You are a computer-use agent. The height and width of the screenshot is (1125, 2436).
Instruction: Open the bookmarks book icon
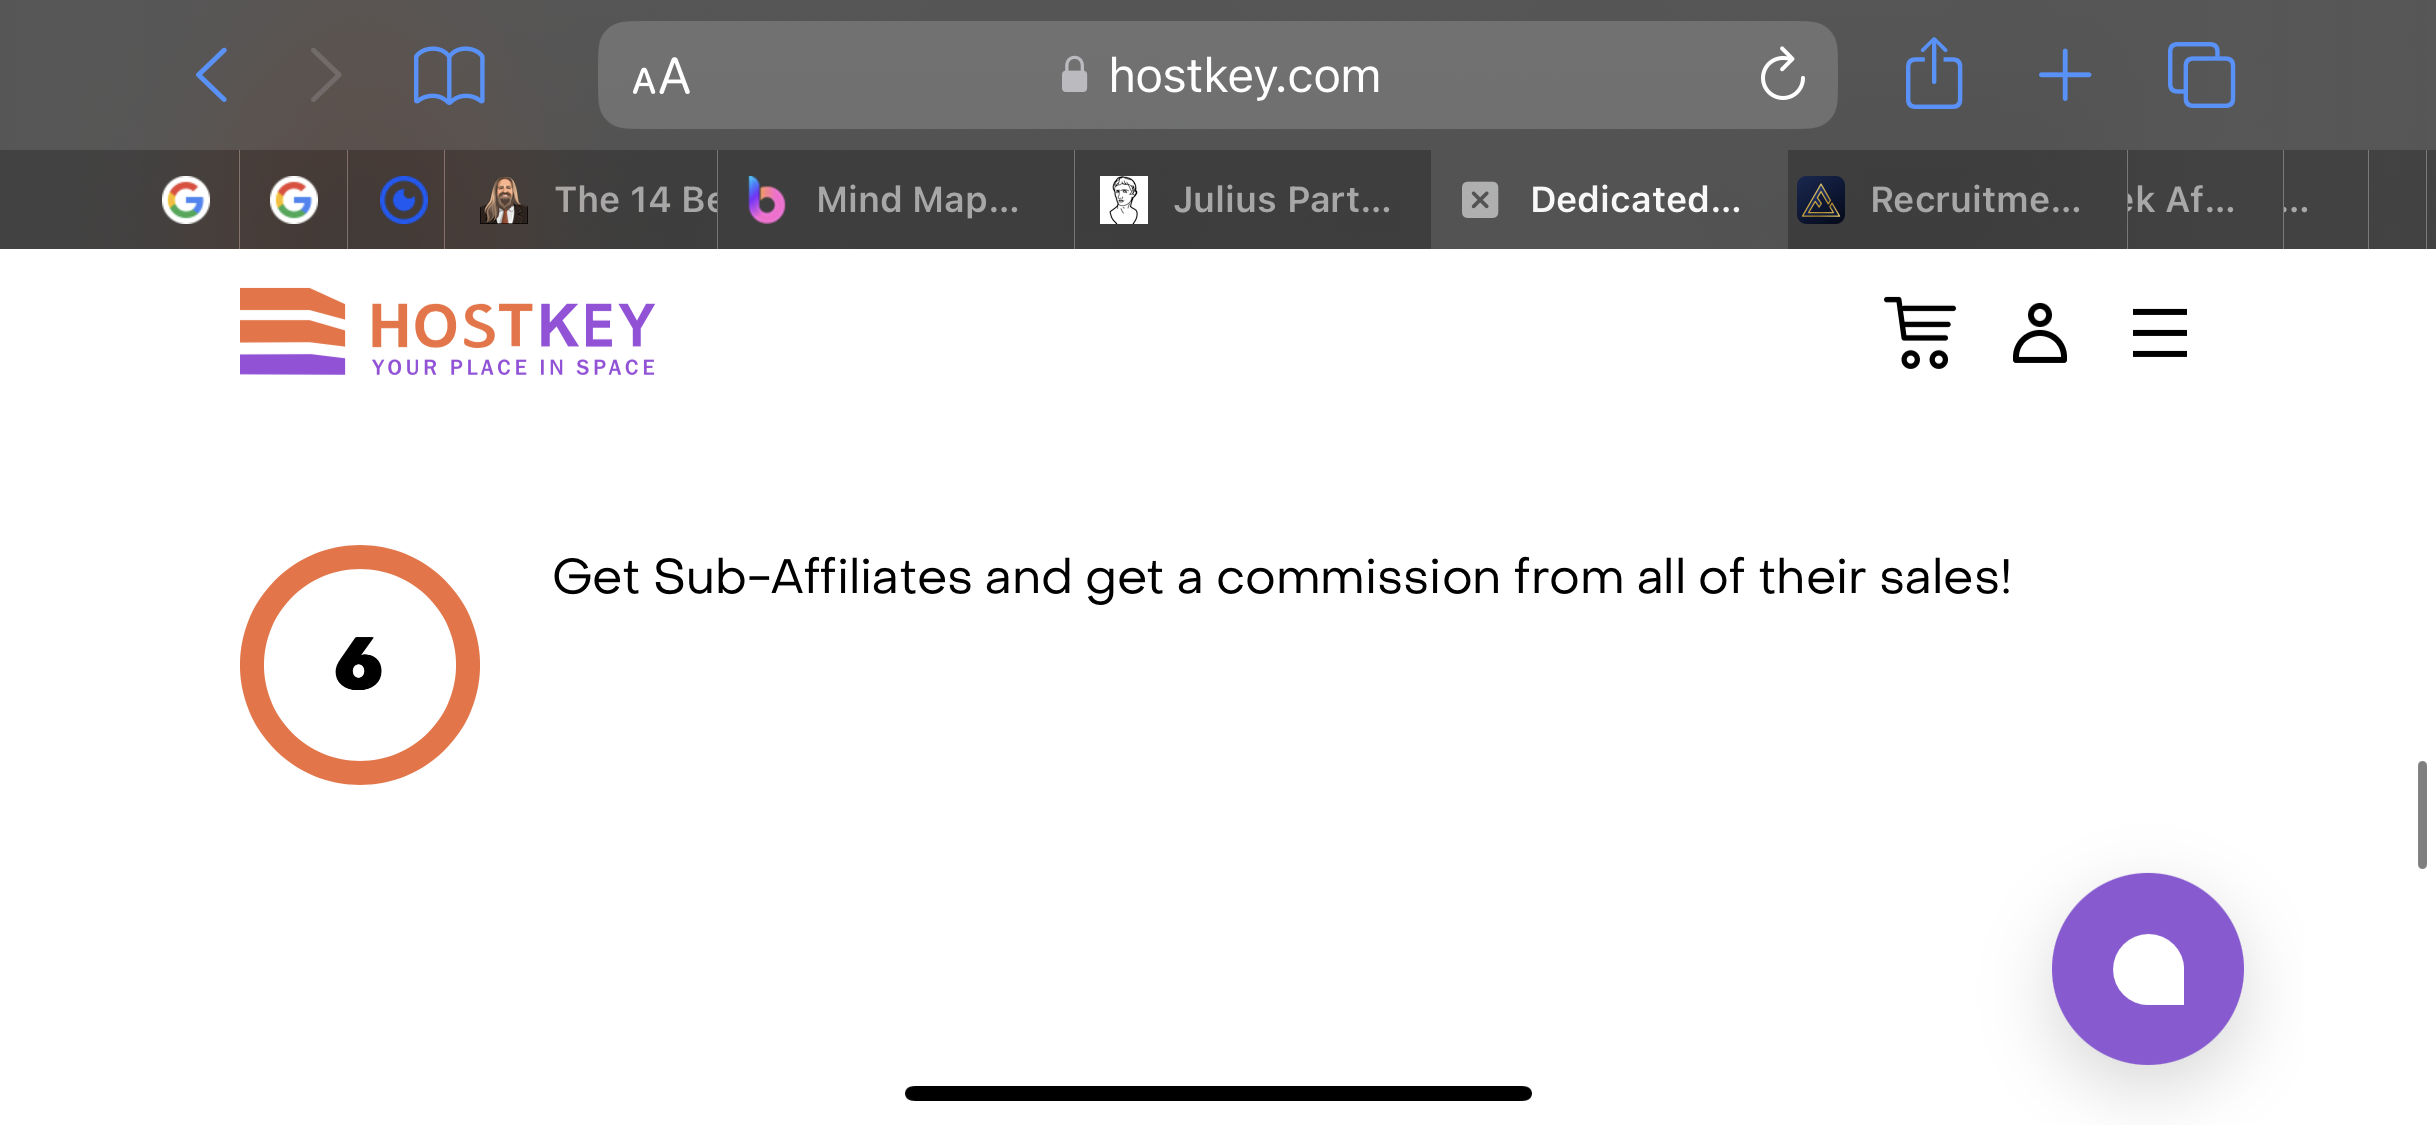coord(449,76)
